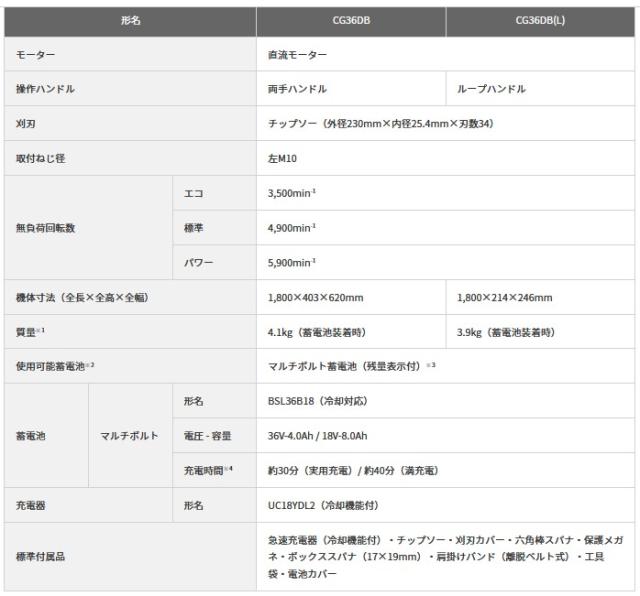The image size is (640, 596).
Task: Select the 取付ねじ径 label
Action: [40, 158]
